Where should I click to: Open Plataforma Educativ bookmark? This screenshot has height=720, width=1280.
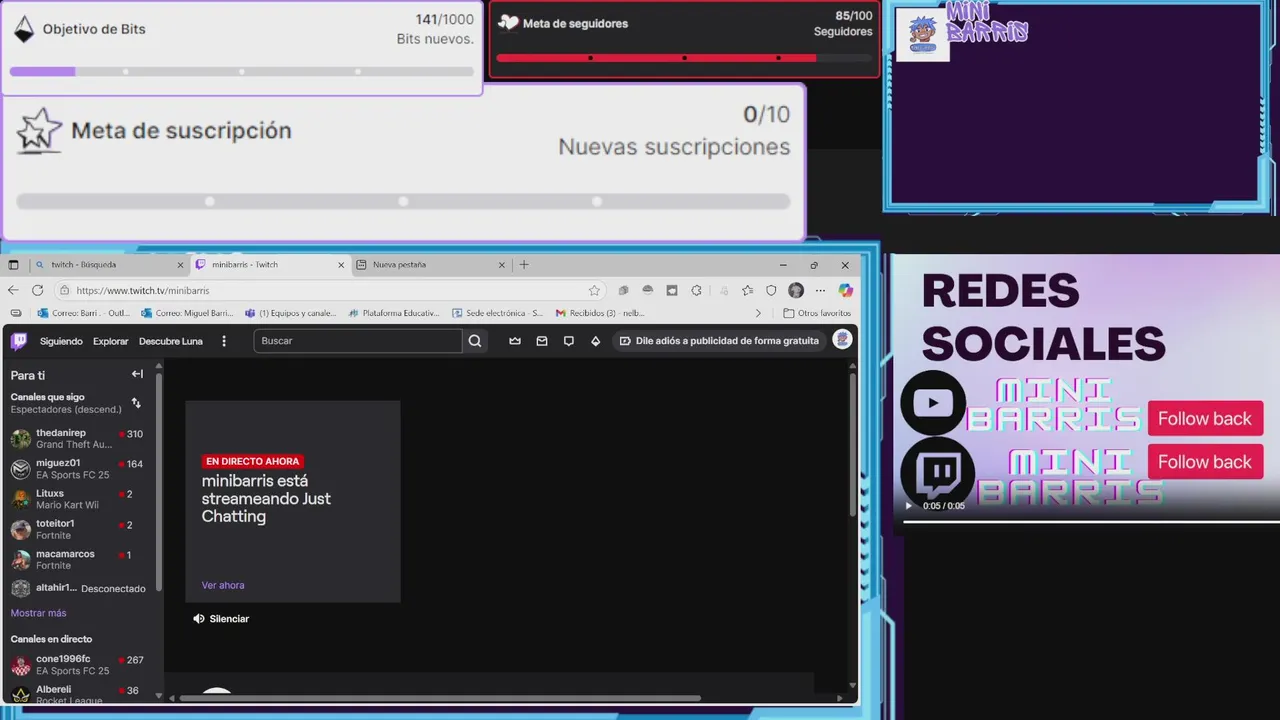pyautogui.click(x=394, y=313)
